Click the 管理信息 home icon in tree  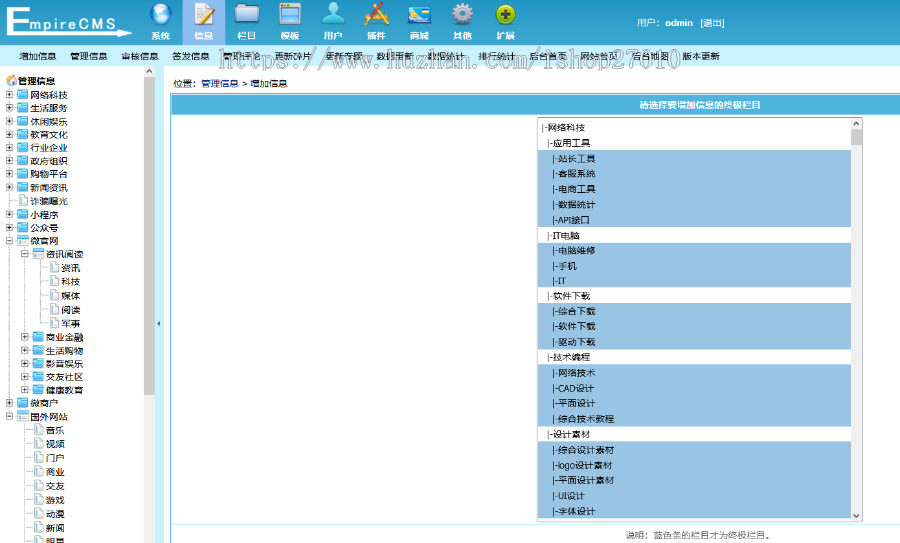click(11, 80)
